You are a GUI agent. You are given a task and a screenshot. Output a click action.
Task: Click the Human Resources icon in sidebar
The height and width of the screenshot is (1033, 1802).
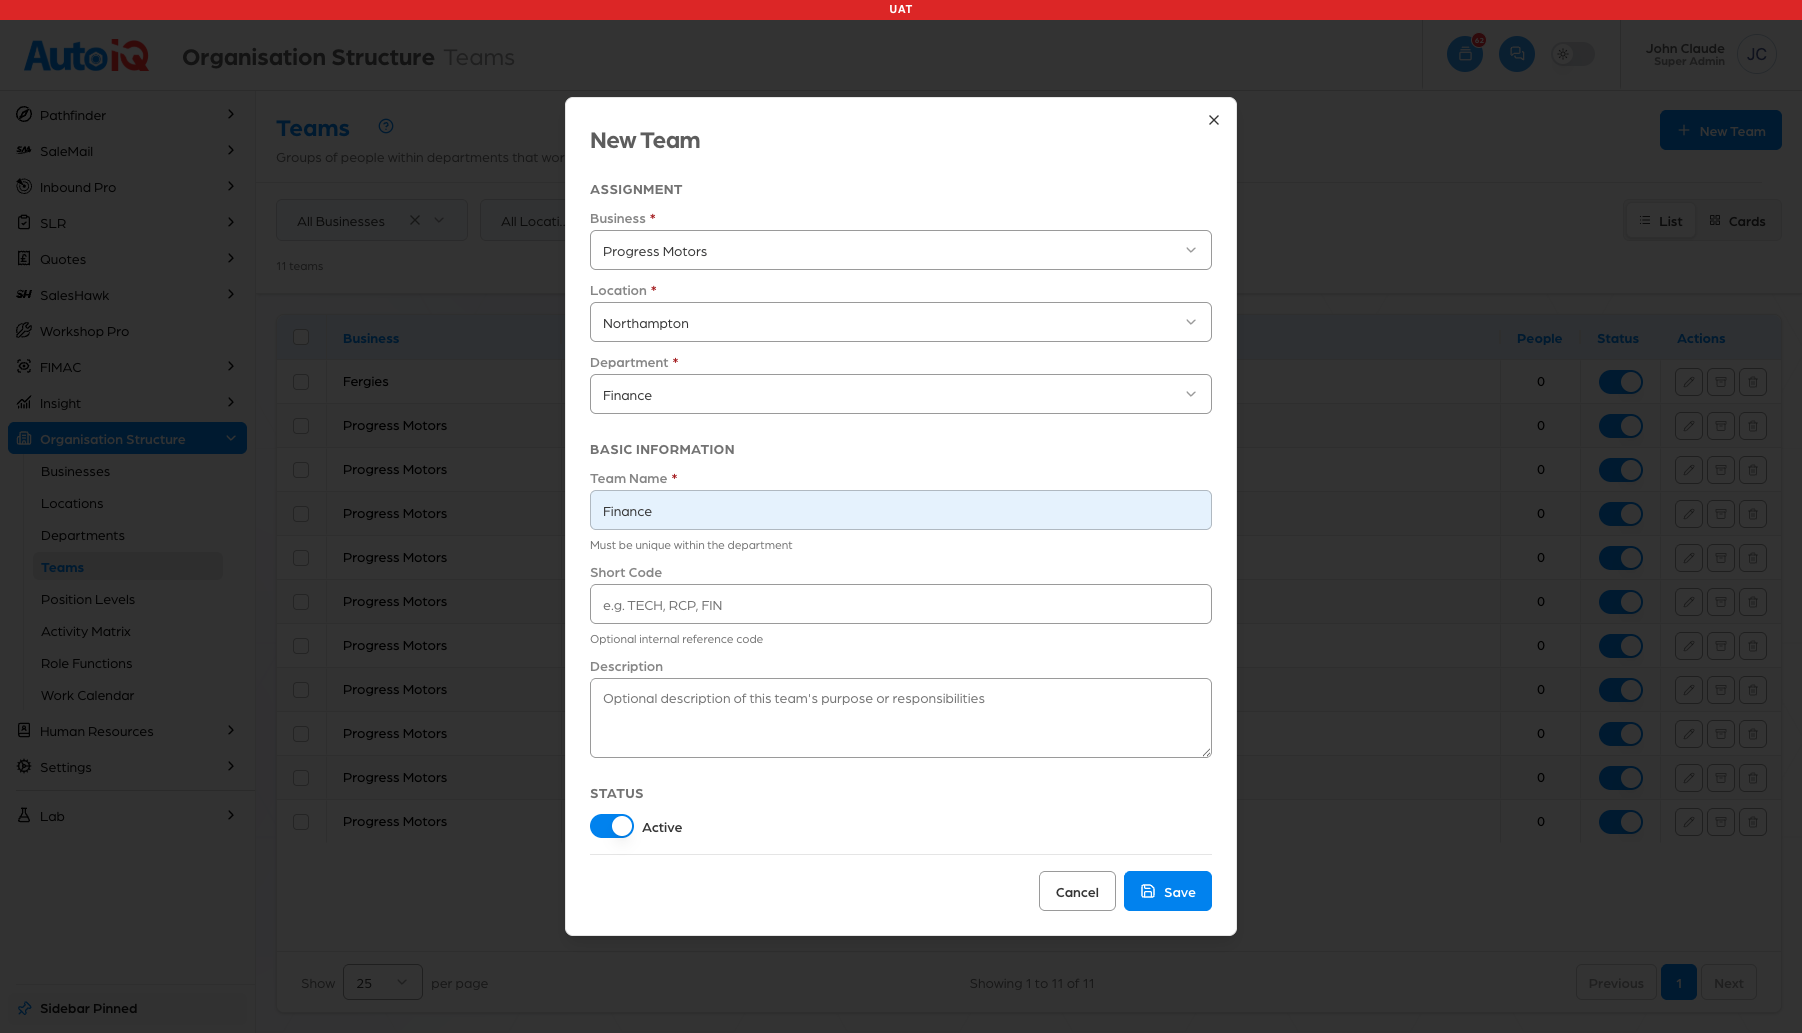24,731
